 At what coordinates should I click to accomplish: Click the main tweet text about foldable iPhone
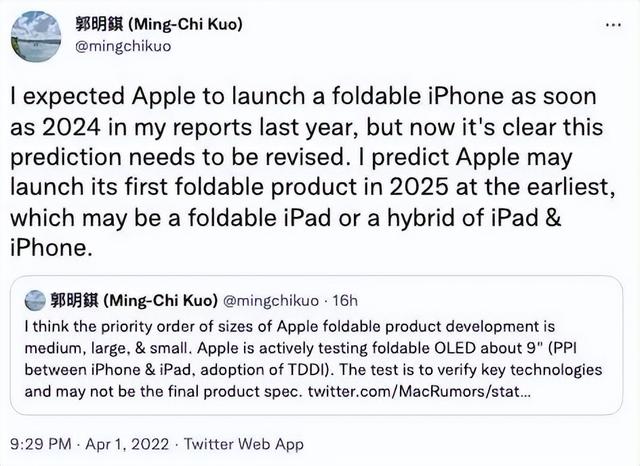click(x=313, y=172)
